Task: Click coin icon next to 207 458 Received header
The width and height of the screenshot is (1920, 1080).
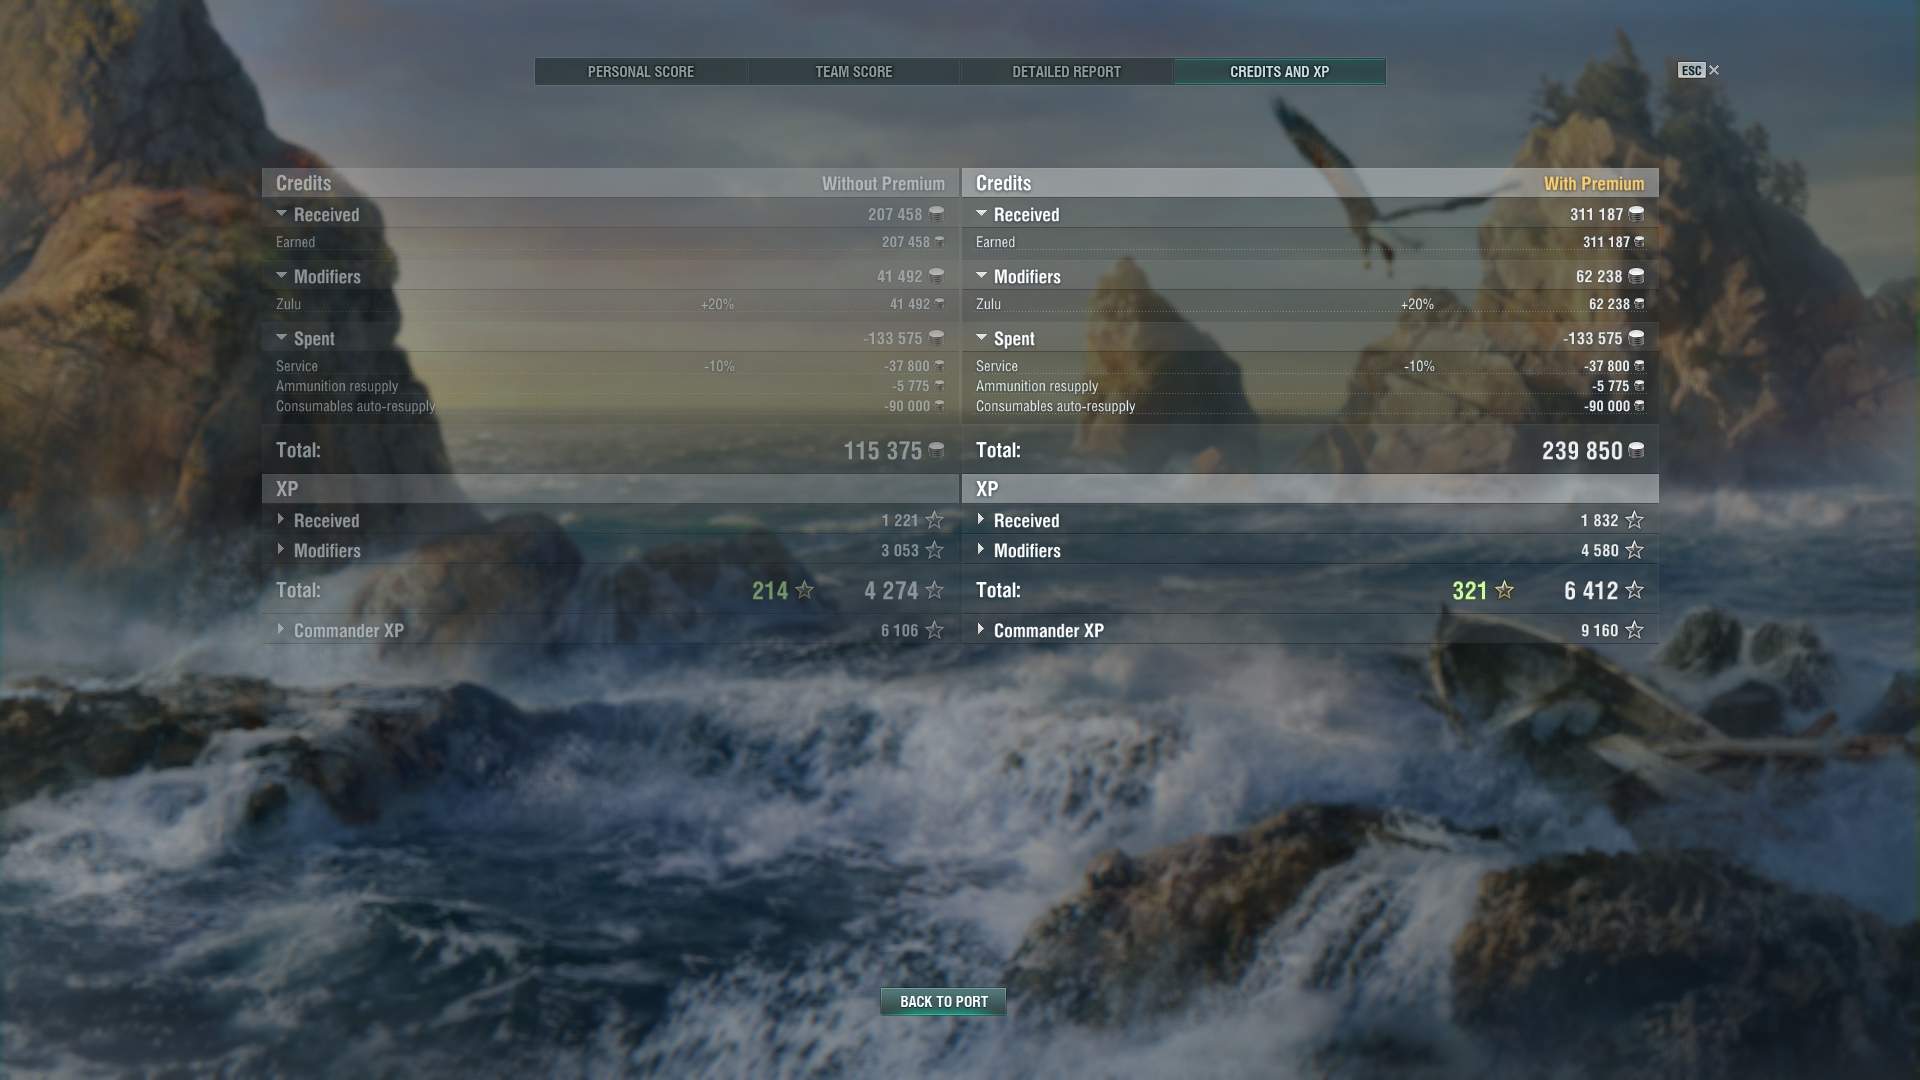Action: pyautogui.click(x=936, y=214)
